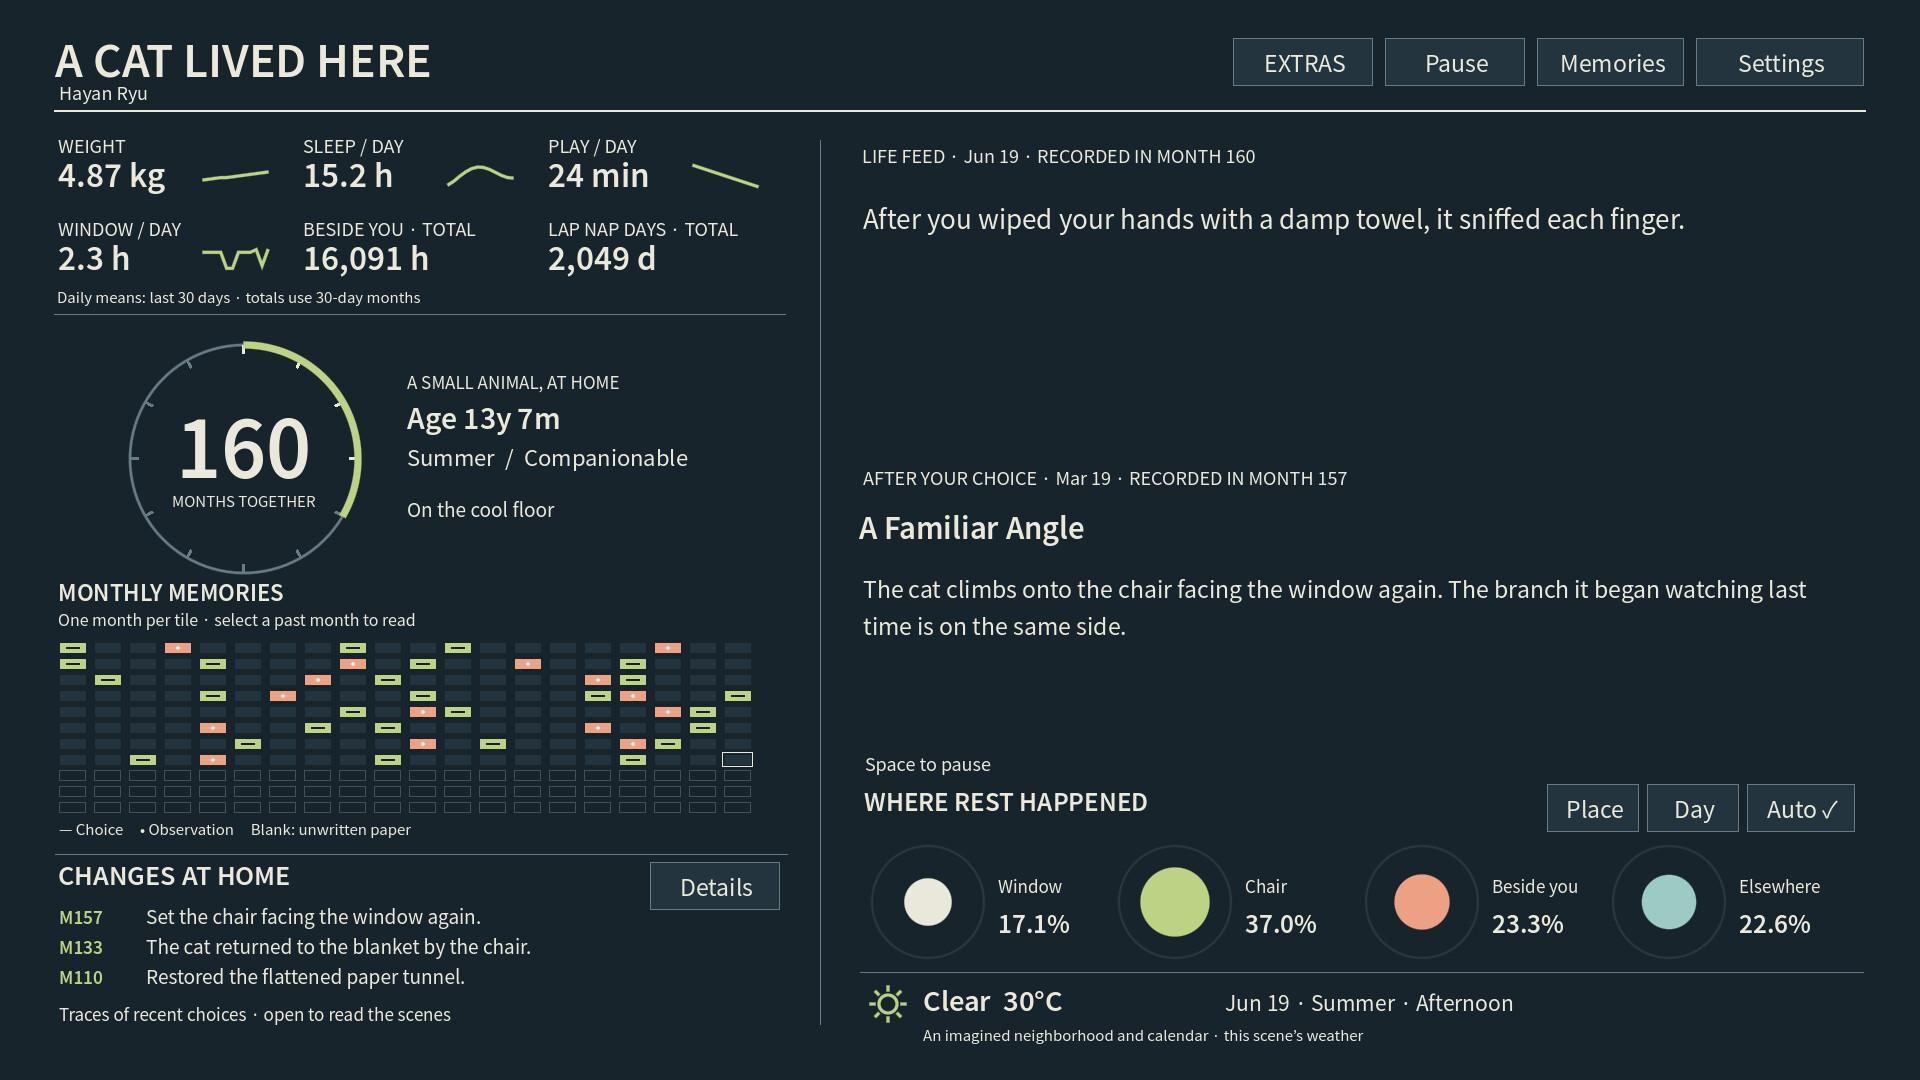
Task: Open the M133 blanket by the chair entry
Action: pos(295,947)
